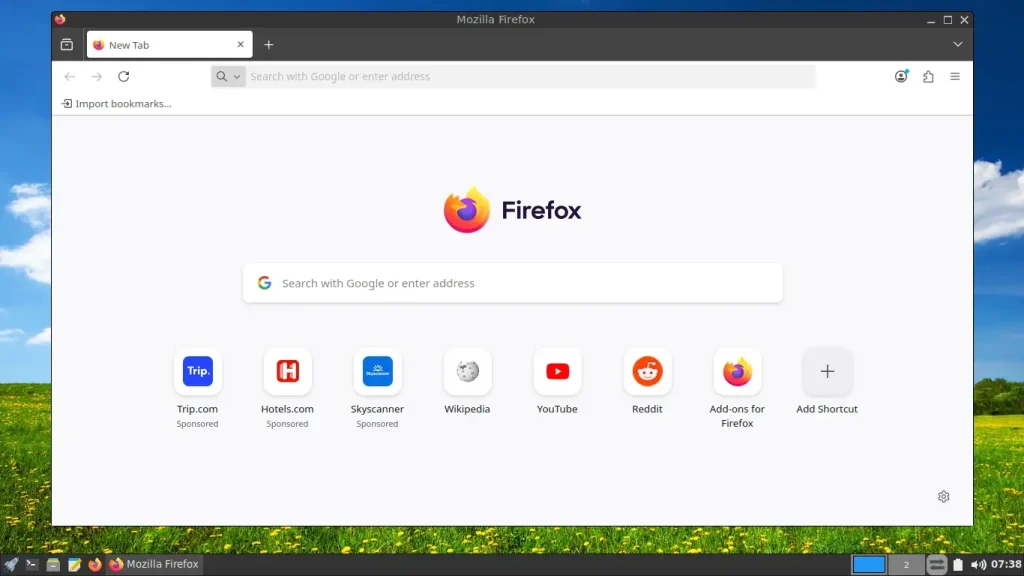Image resolution: width=1024 pixels, height=576 pixels.
Task: Select Mozilla Firefox taskbar window button
Action: tap(154, 564)
